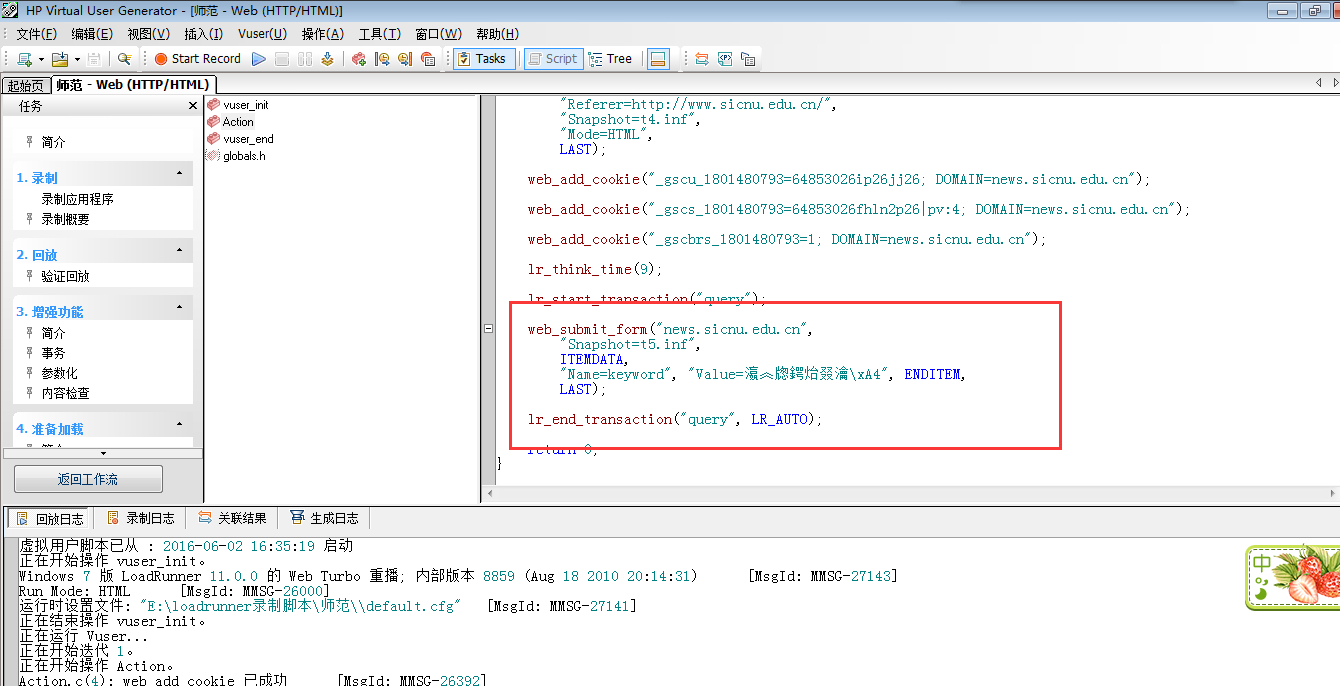This screenshot has width=1340, height=686.
Task: Open 事务 under 增强功能
Action: (53, 353)
